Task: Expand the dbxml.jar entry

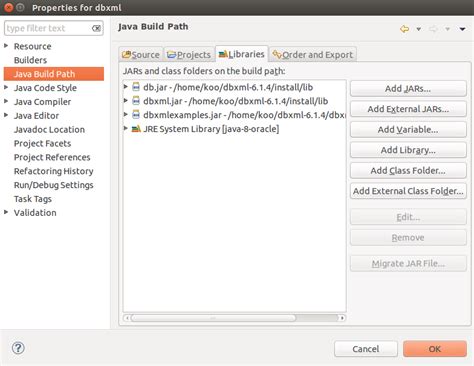Action: point(126,100)
